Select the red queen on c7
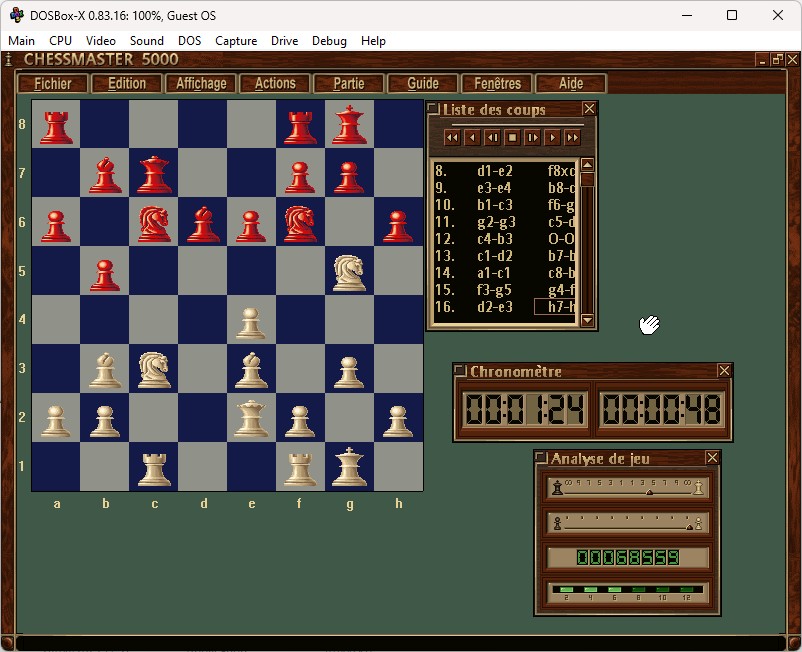Image resolution: width=802 pixels, height=652 pixels. point(153,173)
